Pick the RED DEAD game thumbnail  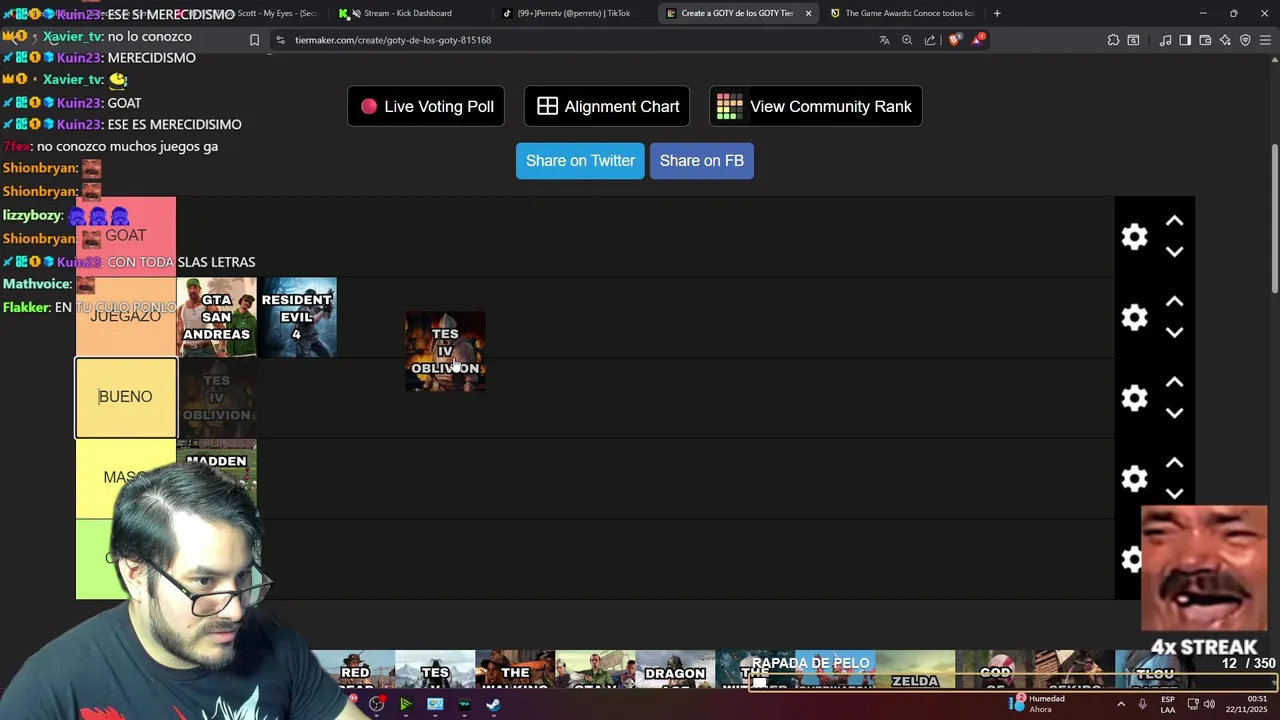[355, 670]
